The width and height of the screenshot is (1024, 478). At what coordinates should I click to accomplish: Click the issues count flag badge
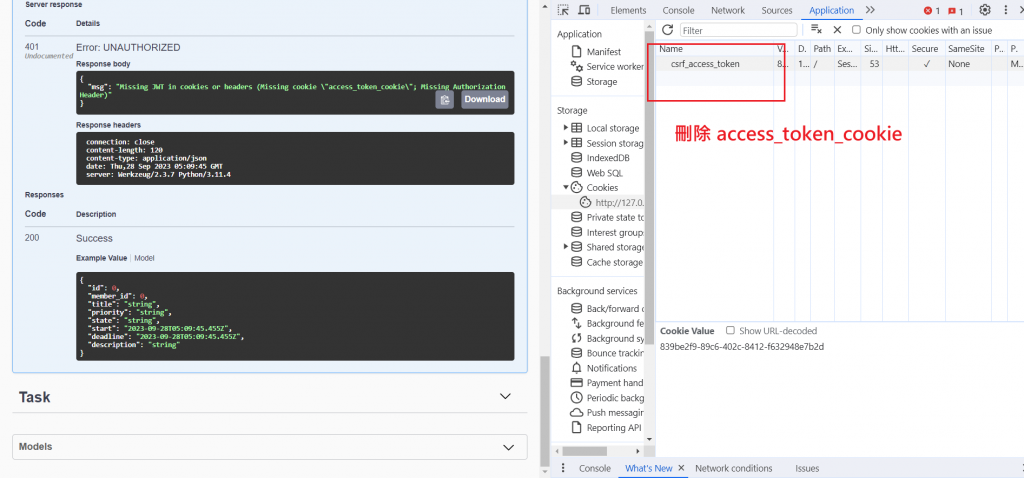click(955, 10)
